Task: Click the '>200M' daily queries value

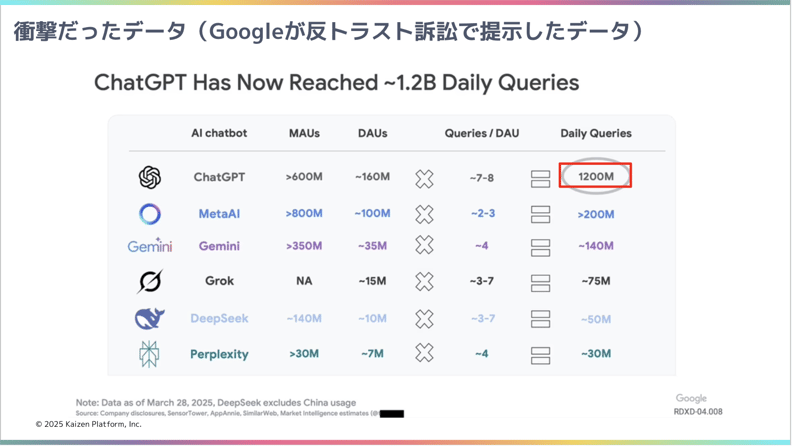Action: [x=596, y=215]
